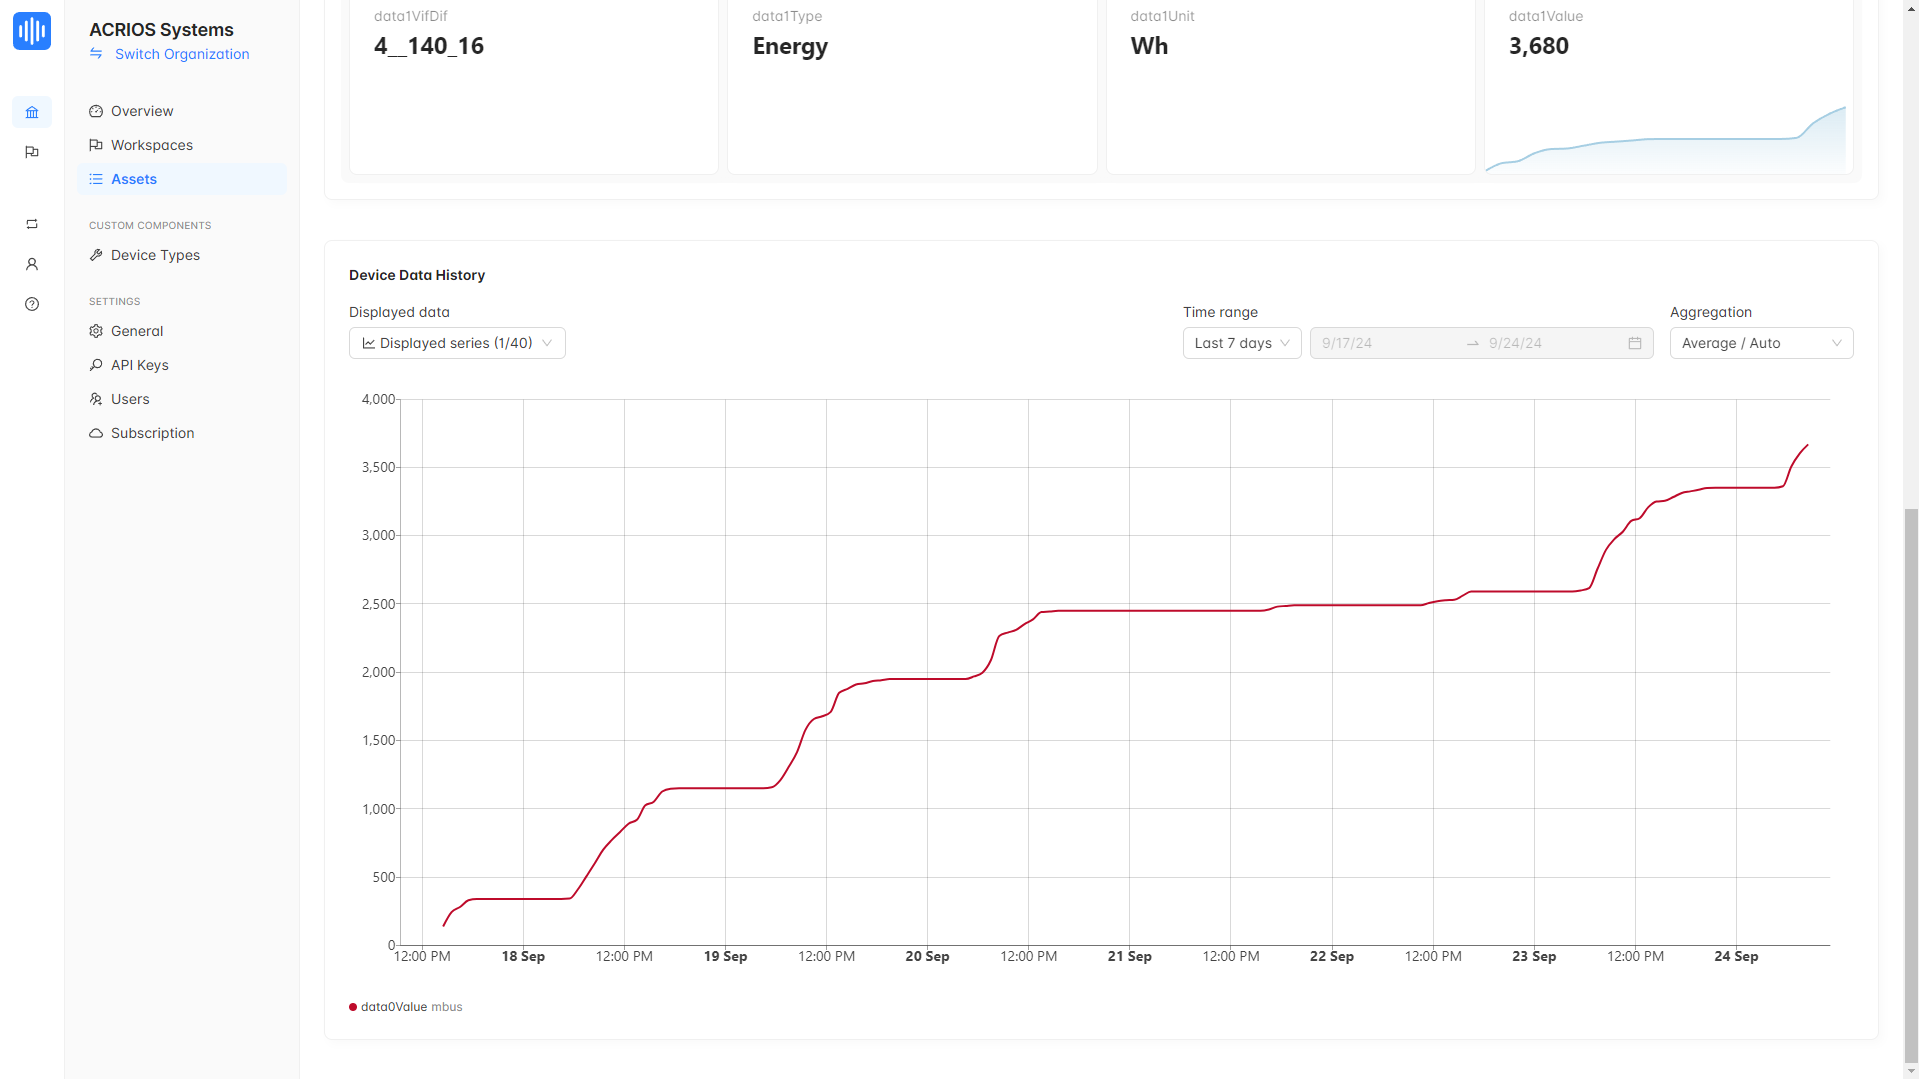The image size is (1919, 1079).
Task: Open the integrations arrows icon in the rail
Action: (x=32, y=224)
